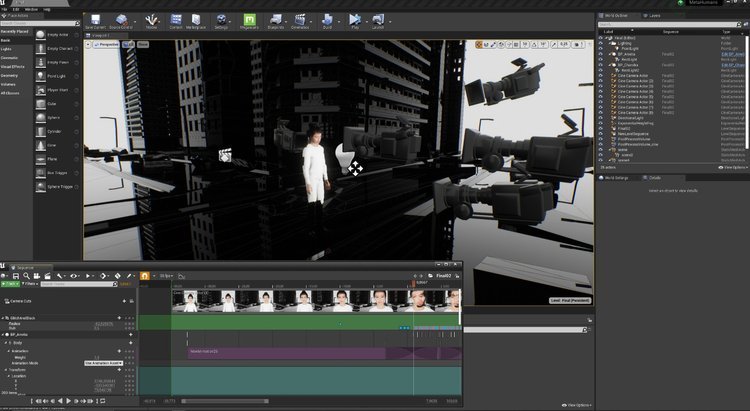750x411 pixels.
Task: Open the Blueprints toolbar icon
Action: pyautogui.click(x=276, y=19)
